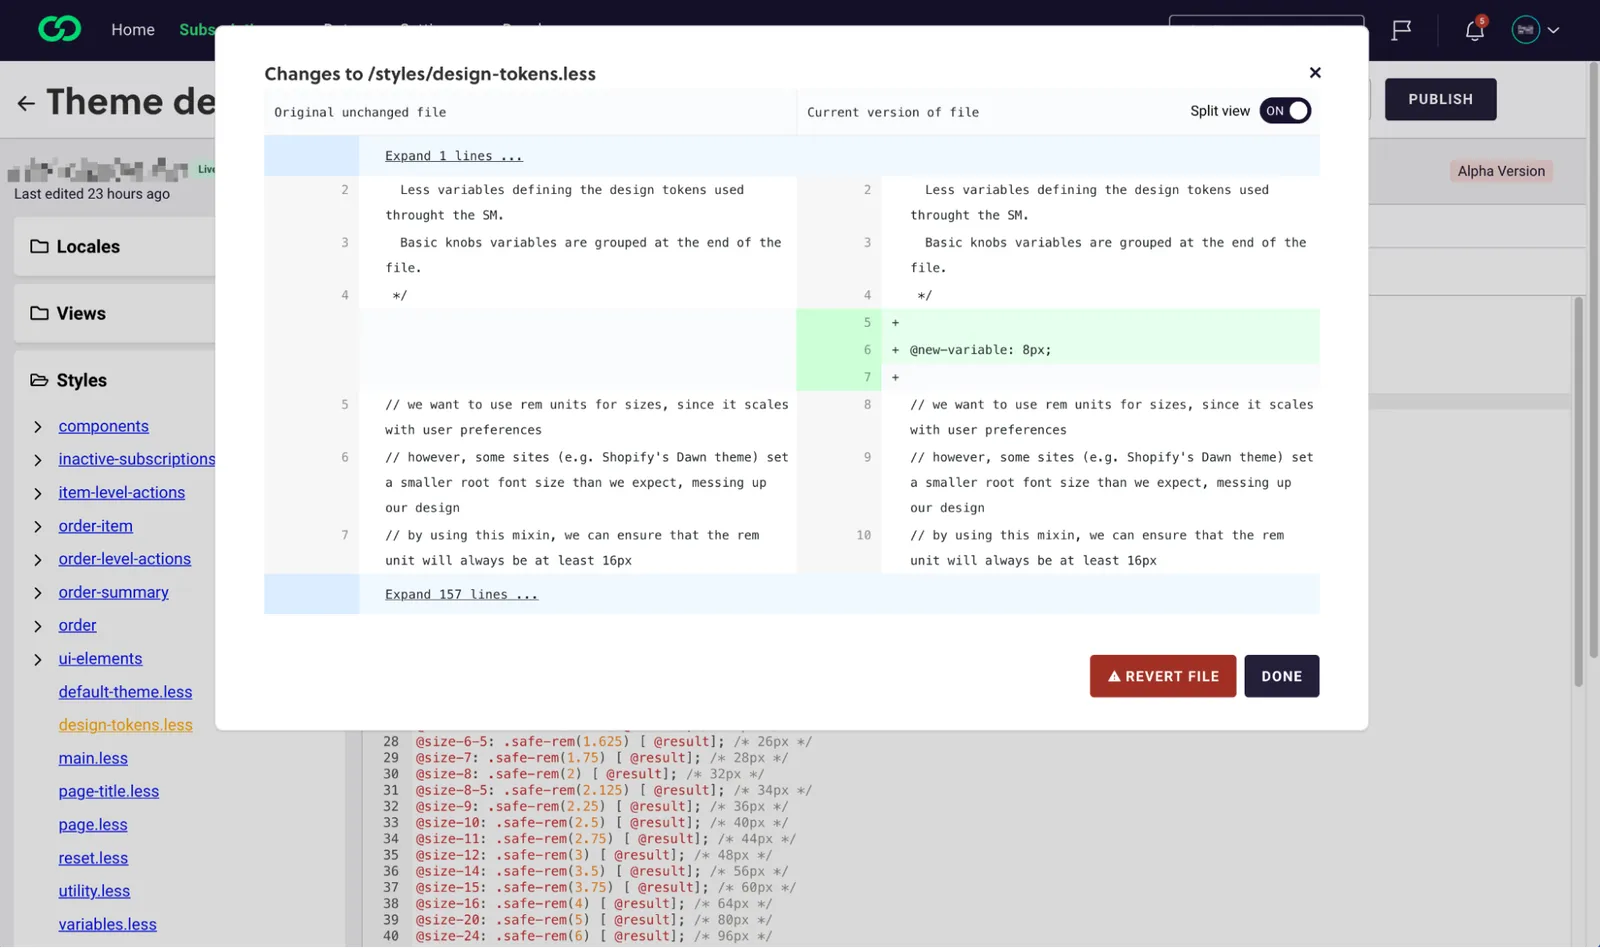The height and width of the screenshot is (948, 1600).
Task: Open the Subscriptions menu item
Action: (x=197, y=30)
